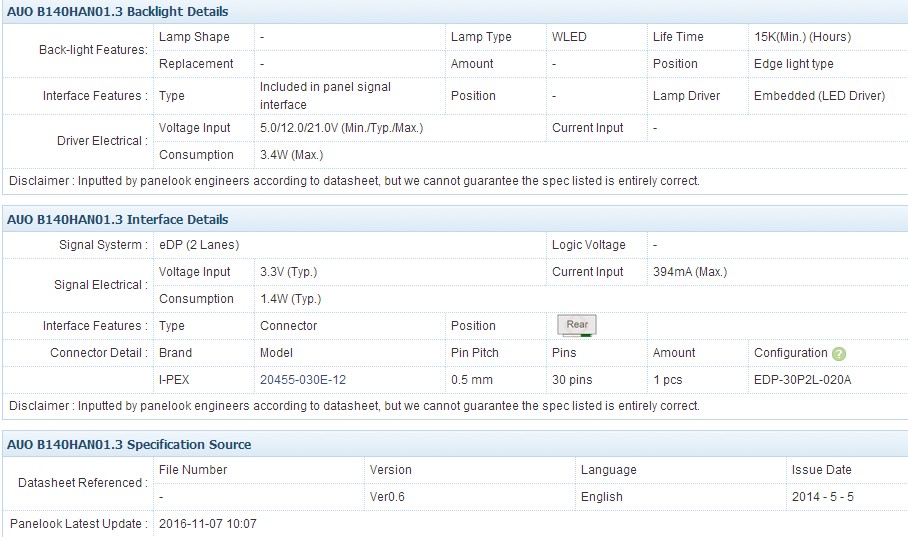Select the 'Embedded (LED Driver)' value
The image size is (908, 537).
(819, 96)
